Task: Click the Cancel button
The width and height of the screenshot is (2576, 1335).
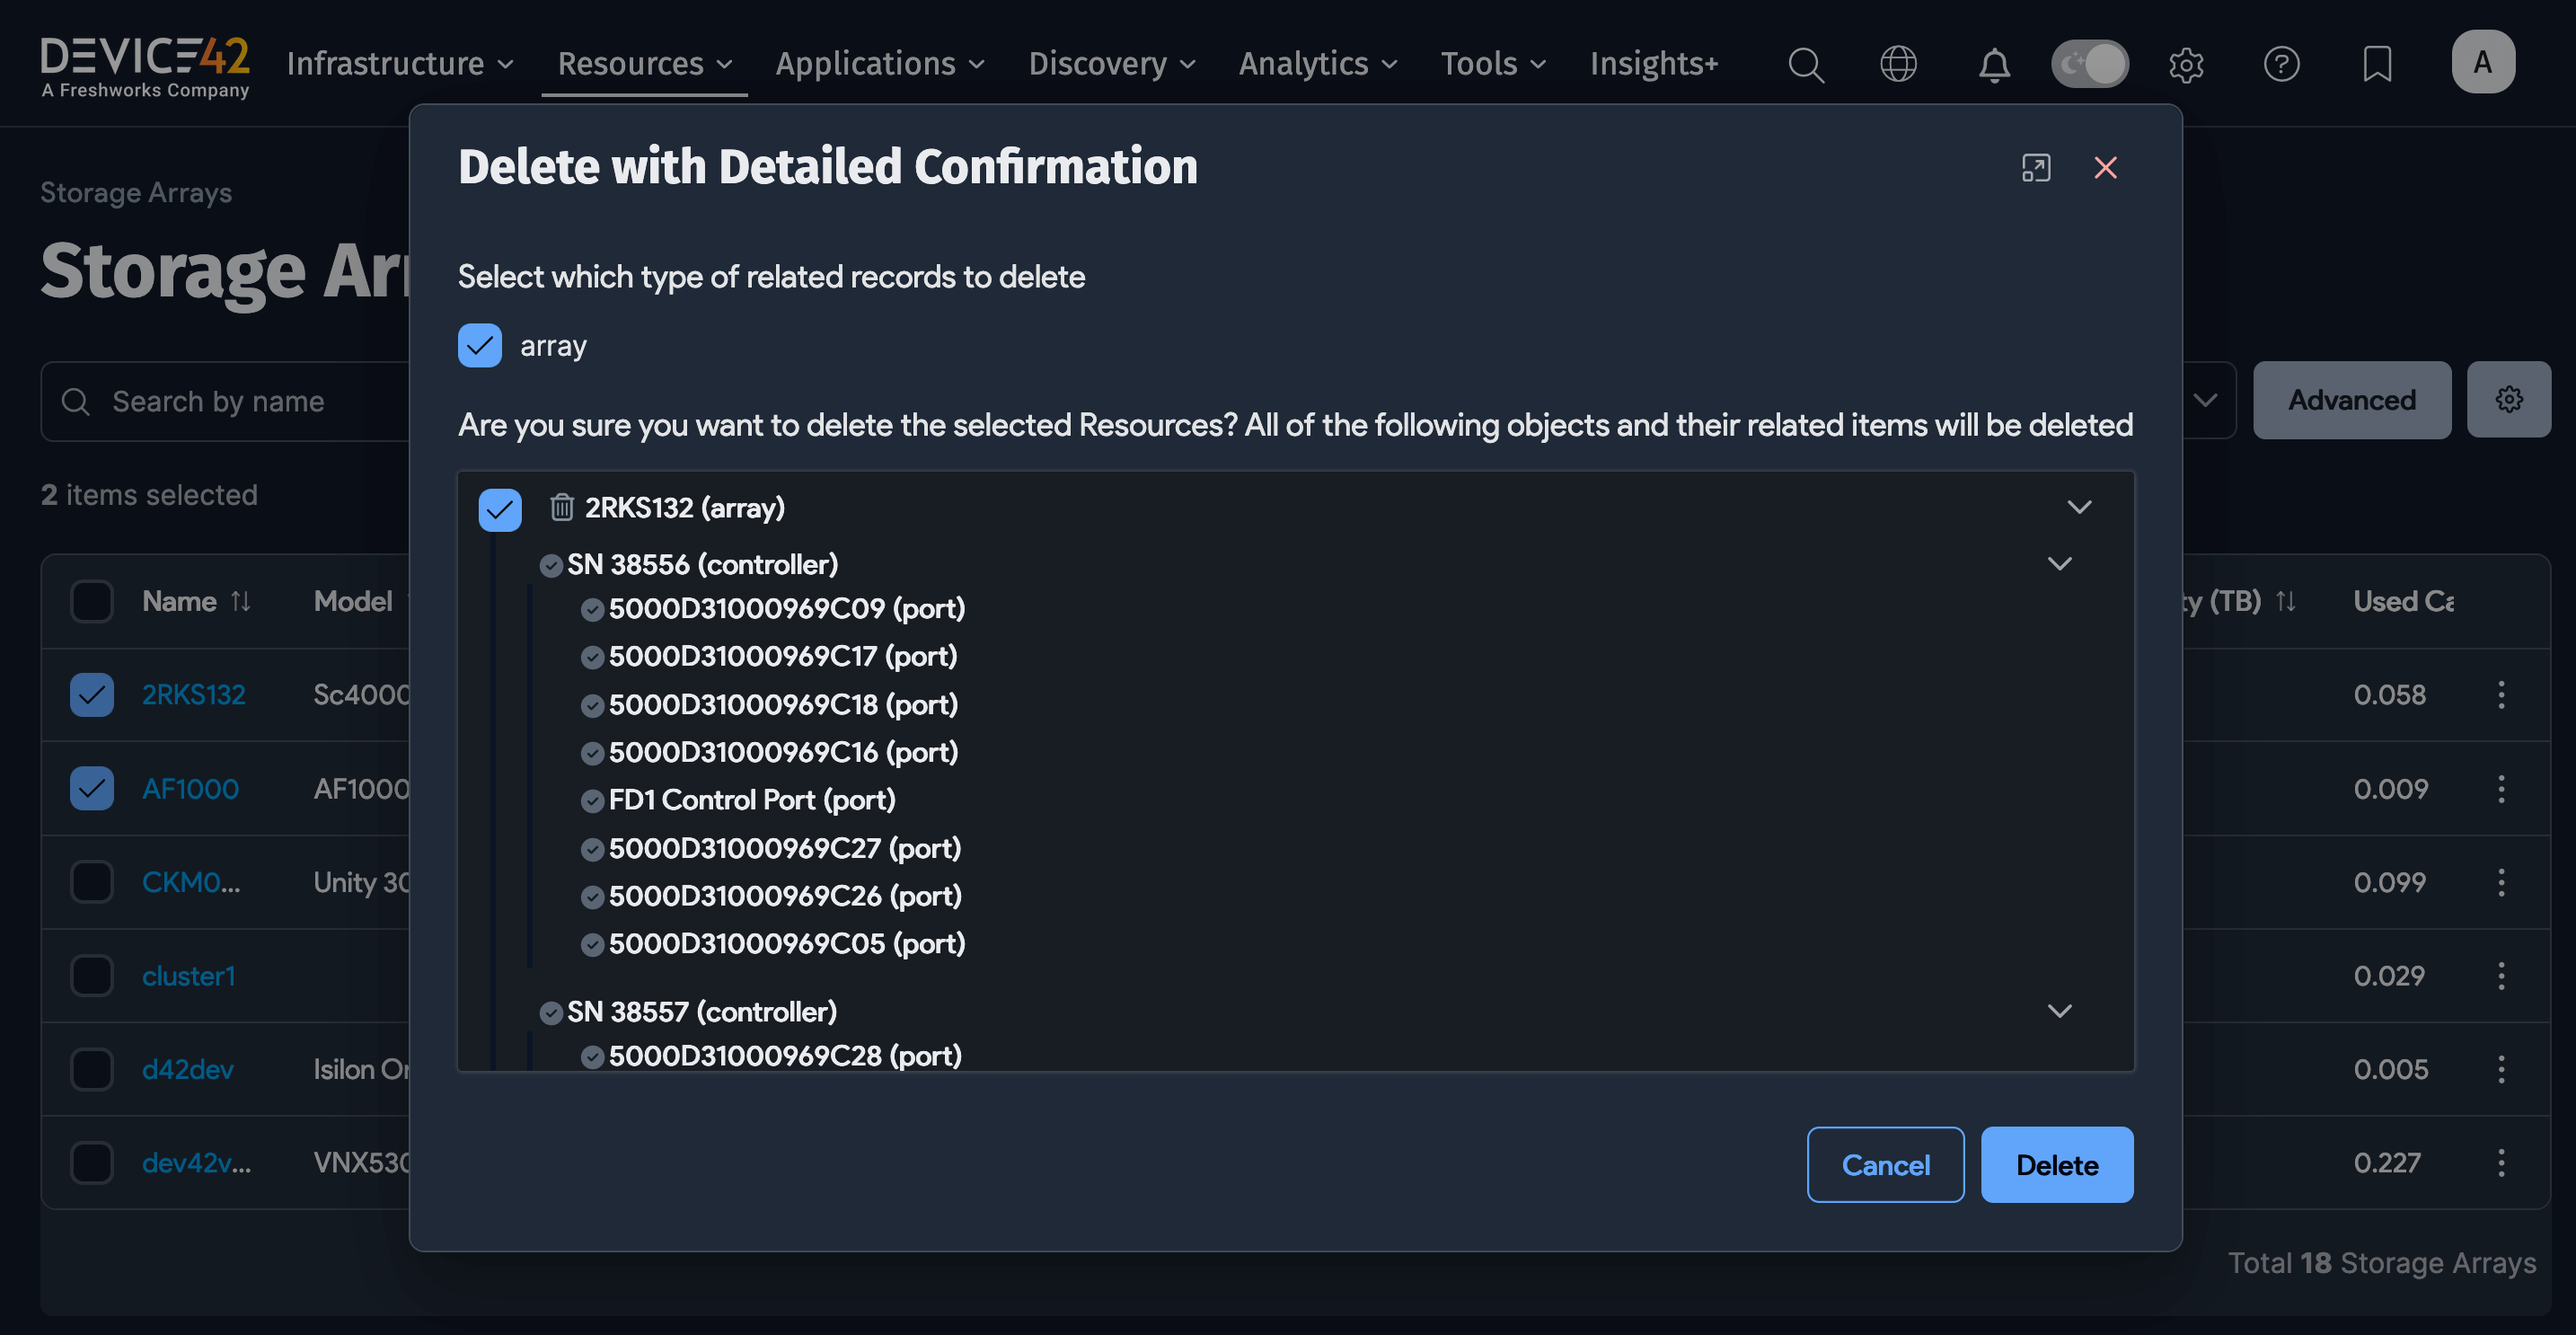Action: pyautogui.click(x=1884, y=1164)
